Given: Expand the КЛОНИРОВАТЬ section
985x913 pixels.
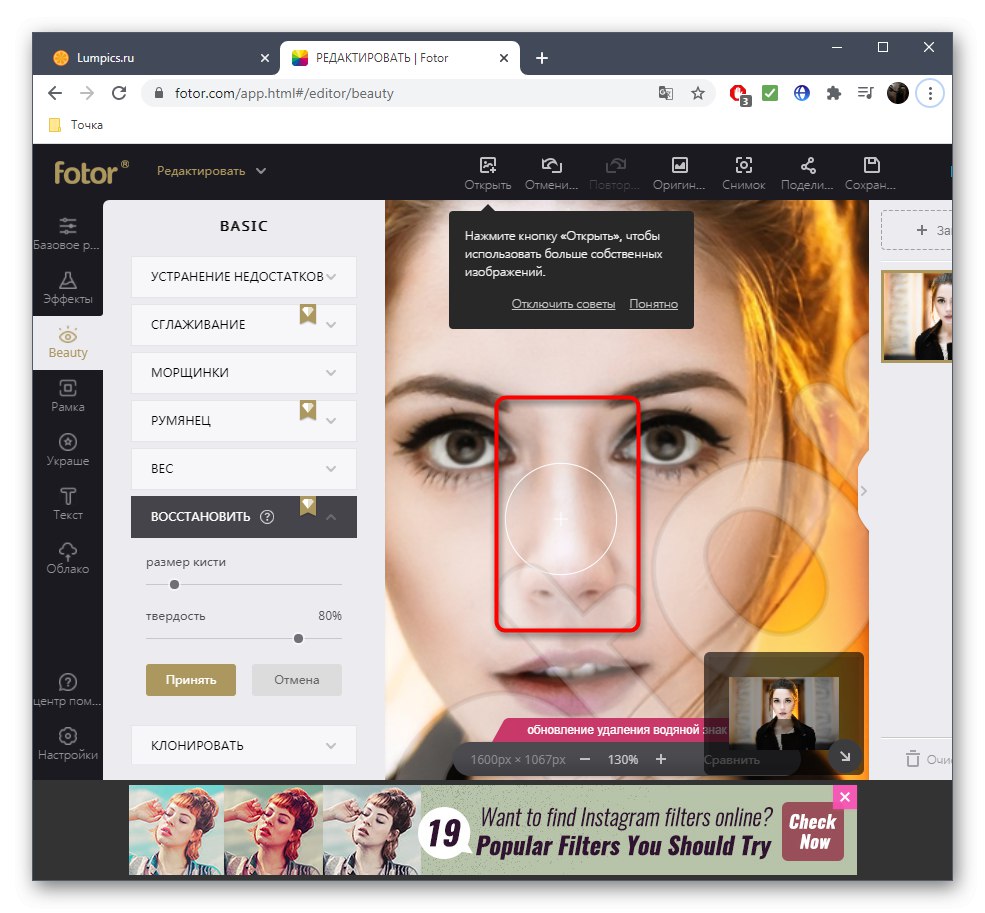Looking at the screenshot, I should click(x=244, y=745).
